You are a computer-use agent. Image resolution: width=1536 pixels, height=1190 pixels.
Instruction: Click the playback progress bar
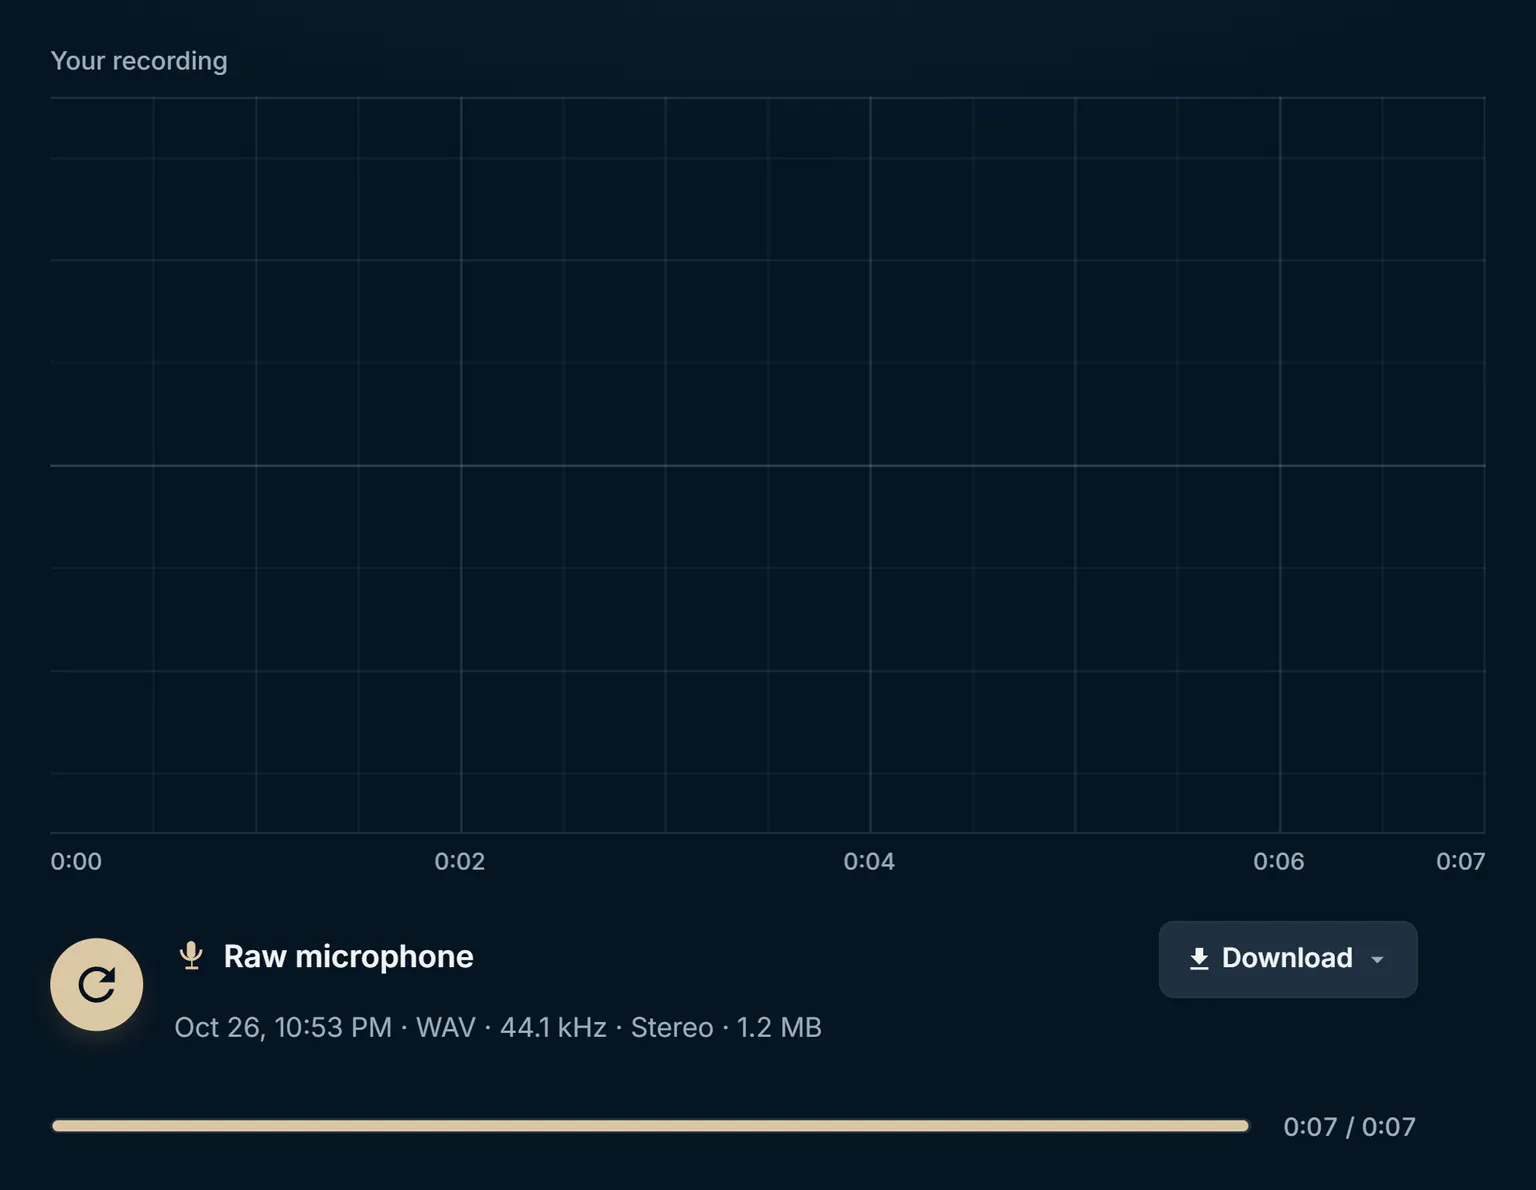coord(651,1126)
